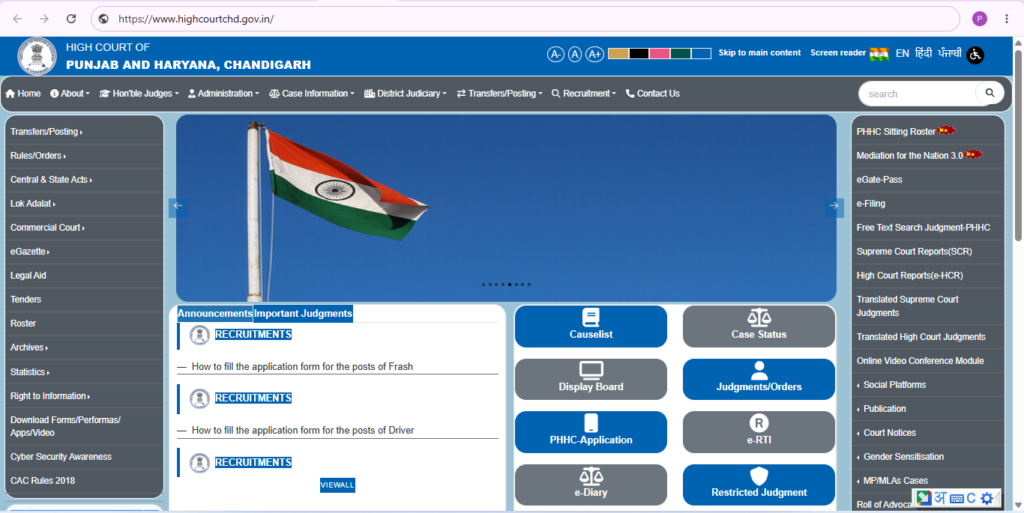Select the dark green theme swatch
The image size is (1024, 513).
tap(680, 54)
